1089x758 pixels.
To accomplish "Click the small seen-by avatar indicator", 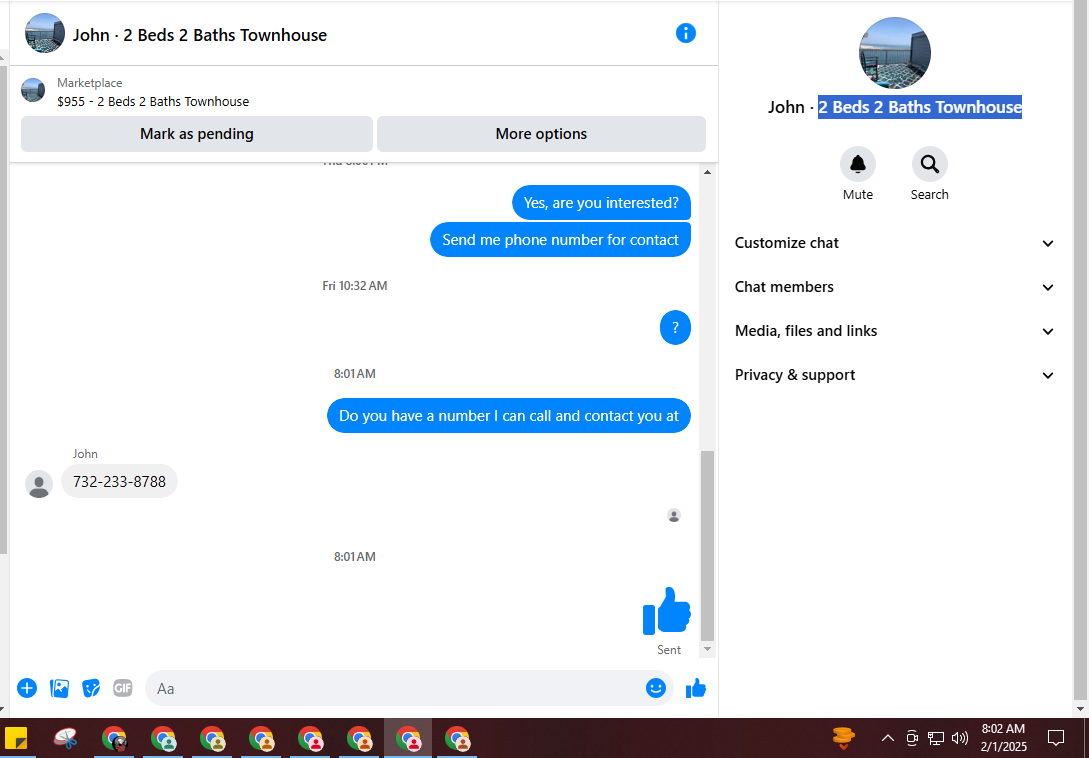I will click(674, 516).
